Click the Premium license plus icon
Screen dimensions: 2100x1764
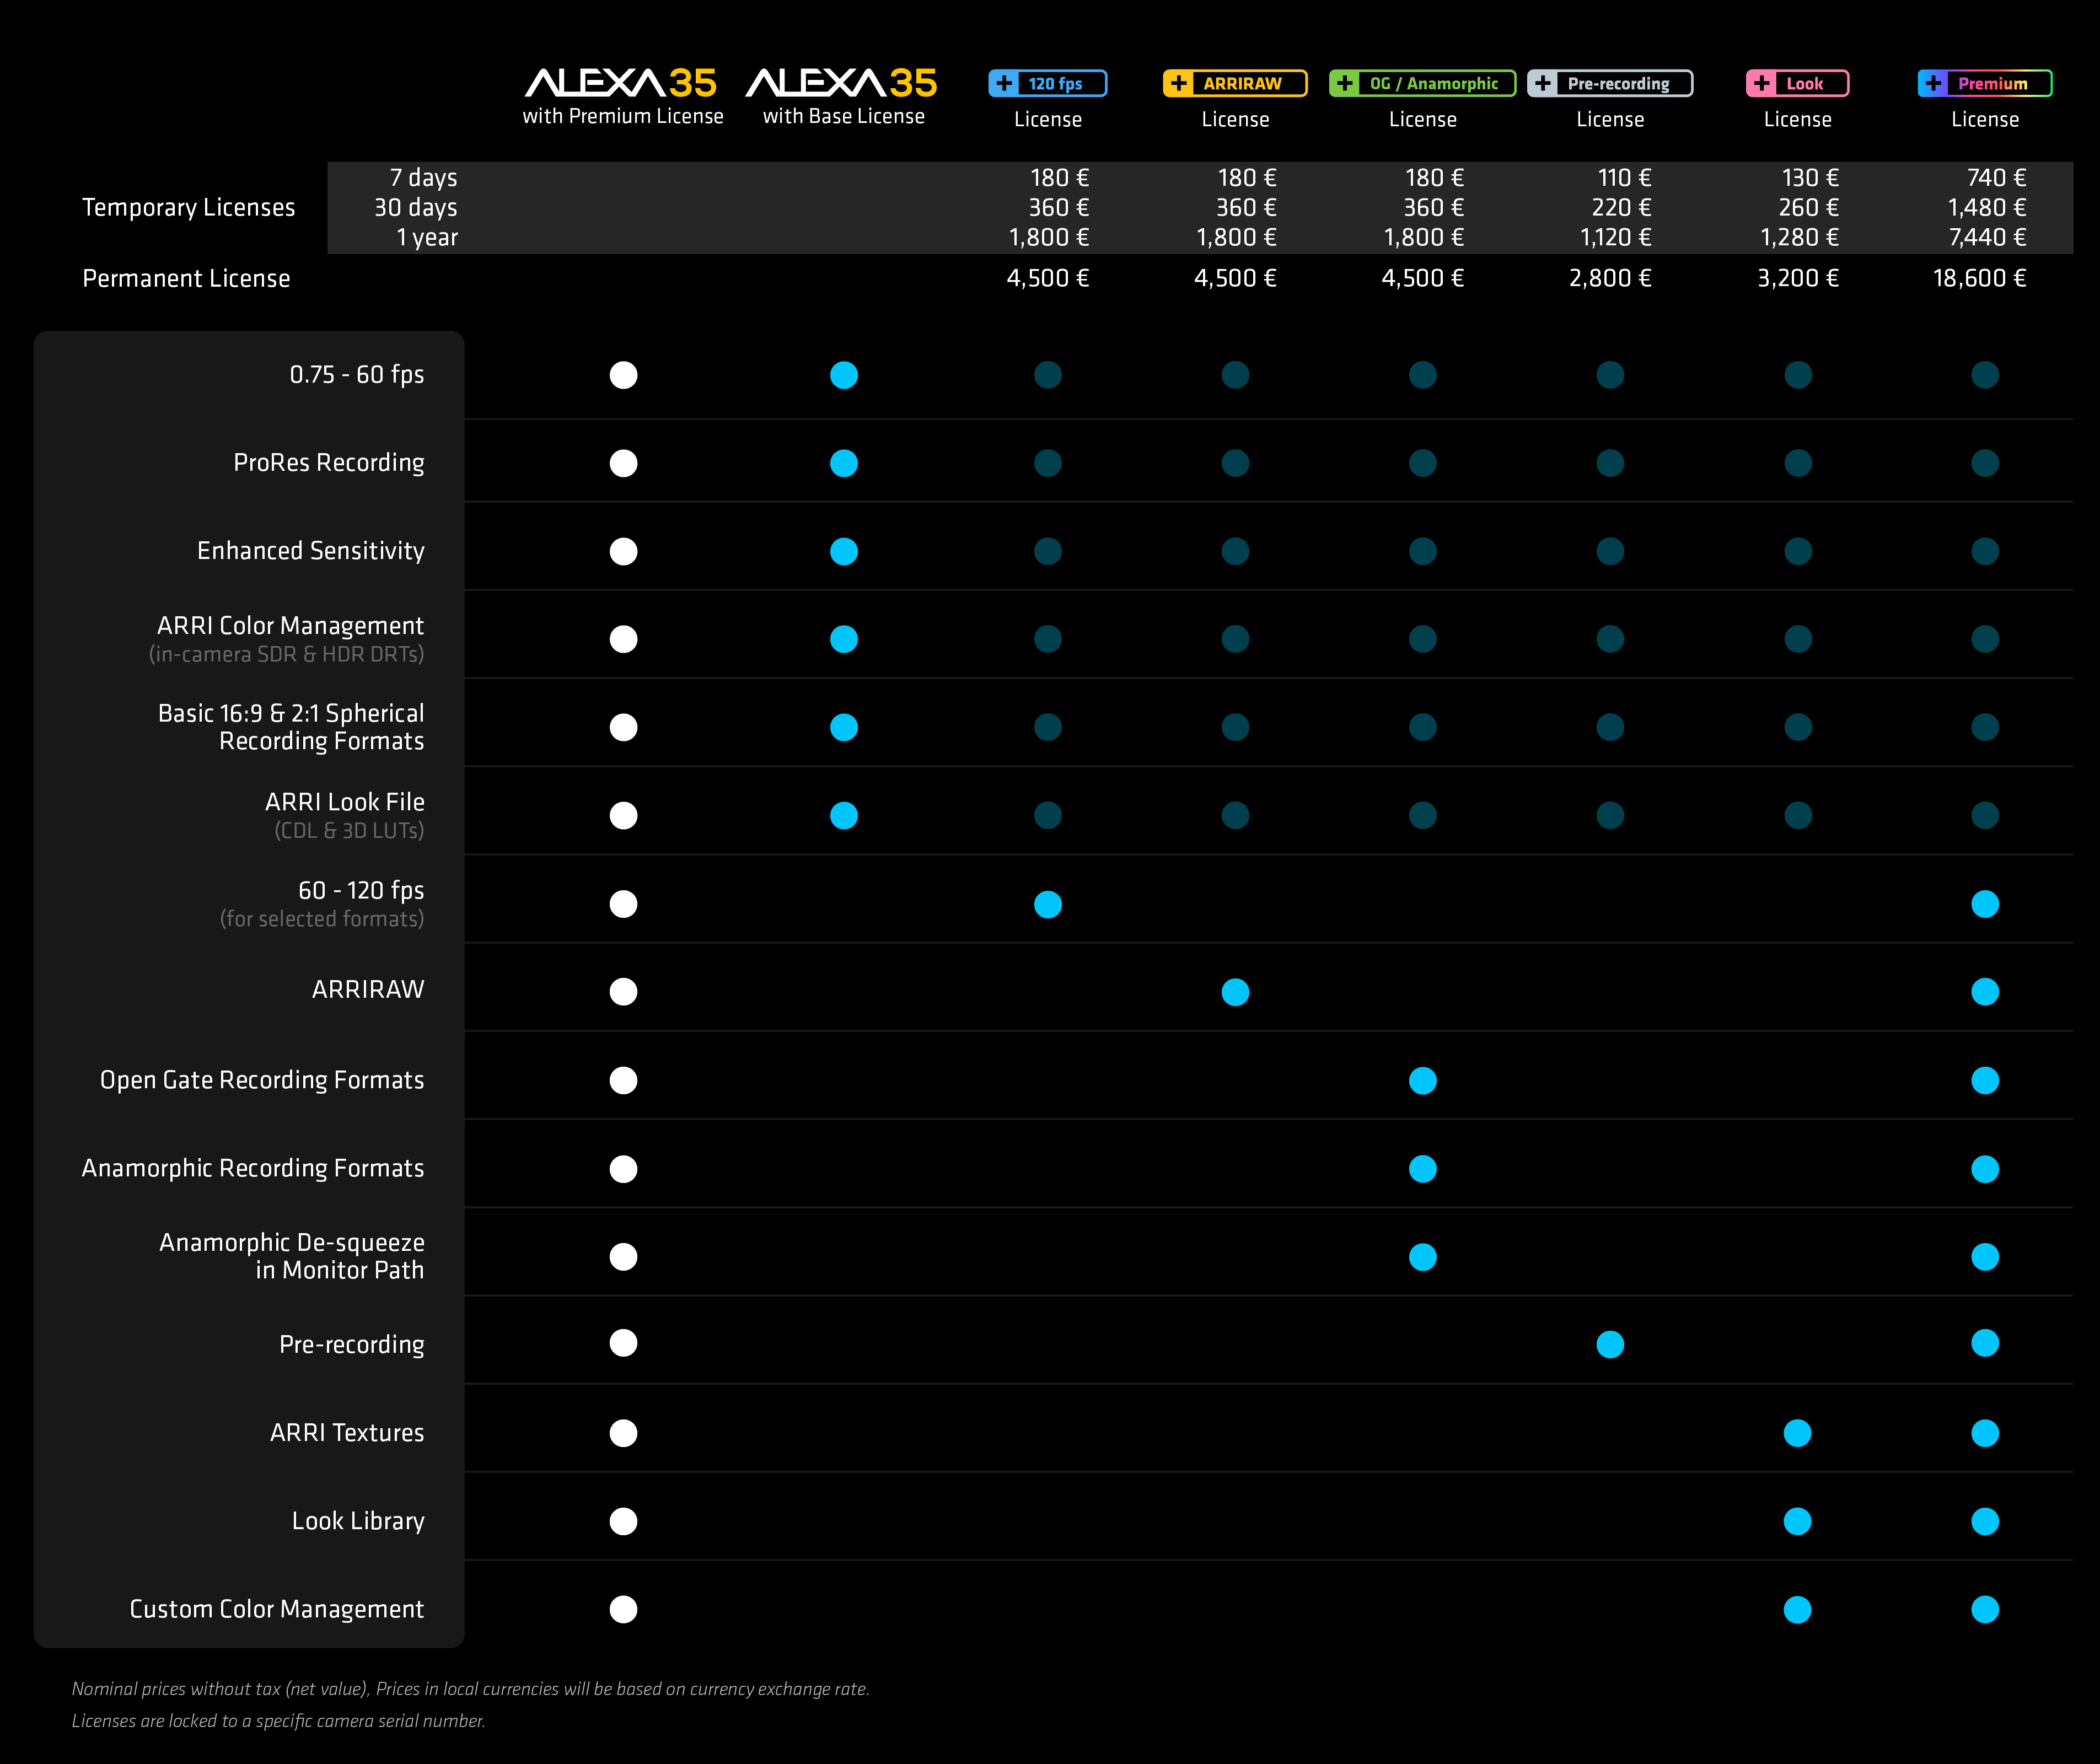(x=1933, y=83)
